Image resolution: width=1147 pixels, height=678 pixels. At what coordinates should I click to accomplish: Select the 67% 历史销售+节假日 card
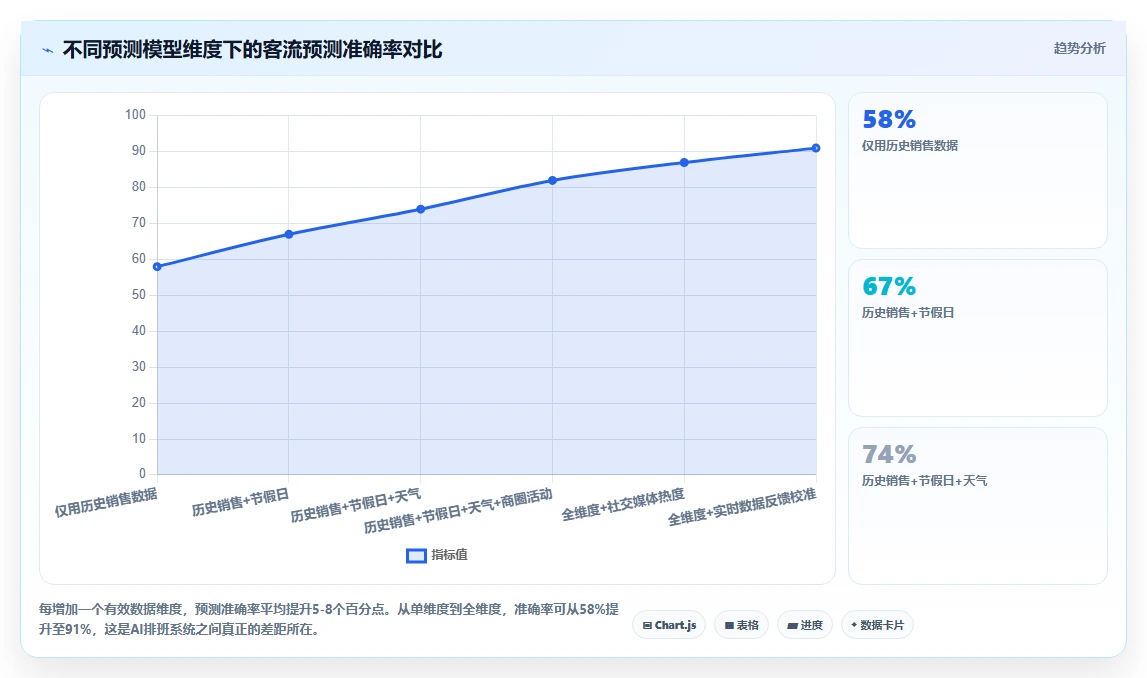pos(977,338)
